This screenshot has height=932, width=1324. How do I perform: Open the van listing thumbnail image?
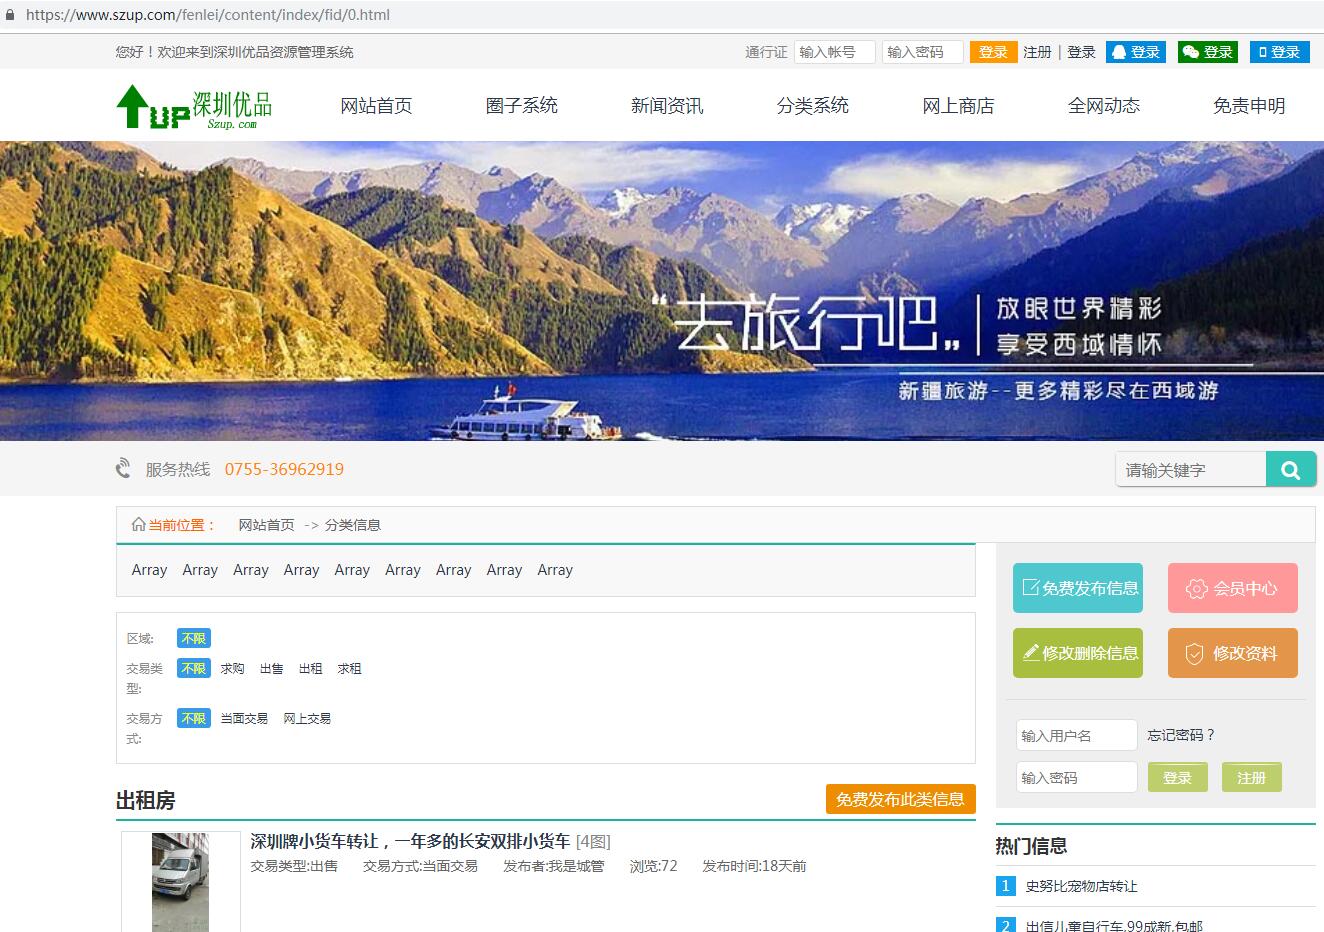point(181,882)
